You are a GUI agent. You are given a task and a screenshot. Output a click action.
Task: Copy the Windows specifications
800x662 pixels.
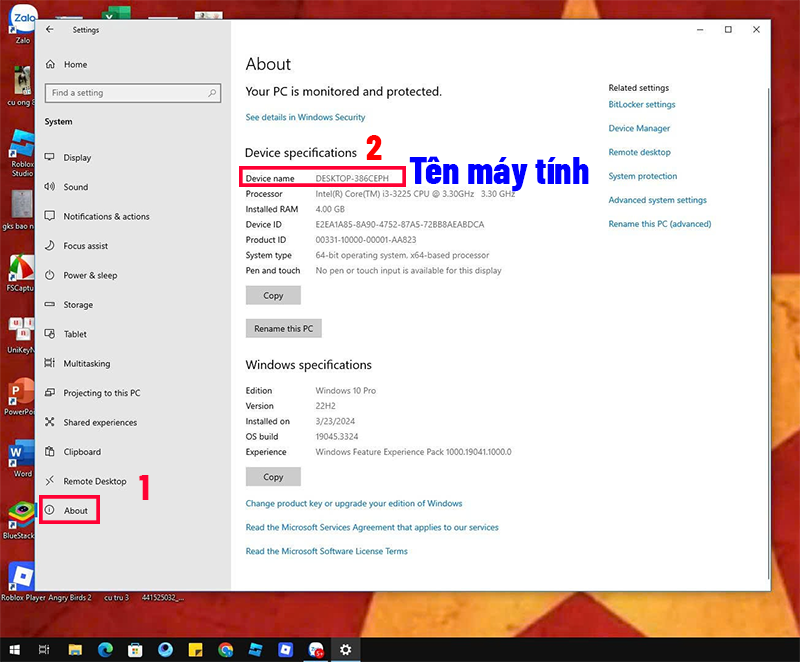[x=273, y=477]
